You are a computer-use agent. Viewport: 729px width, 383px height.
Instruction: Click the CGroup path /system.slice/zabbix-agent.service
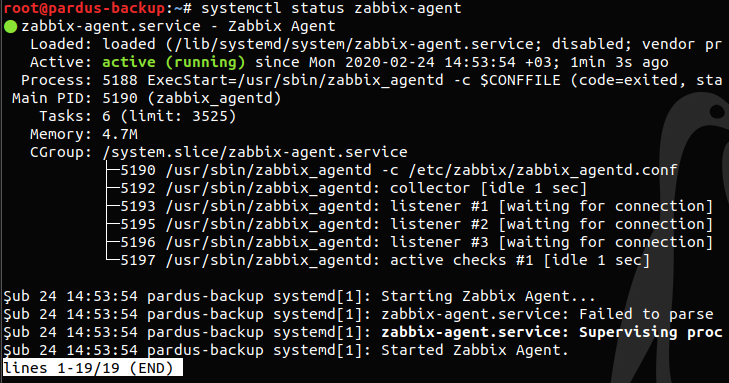255,152
